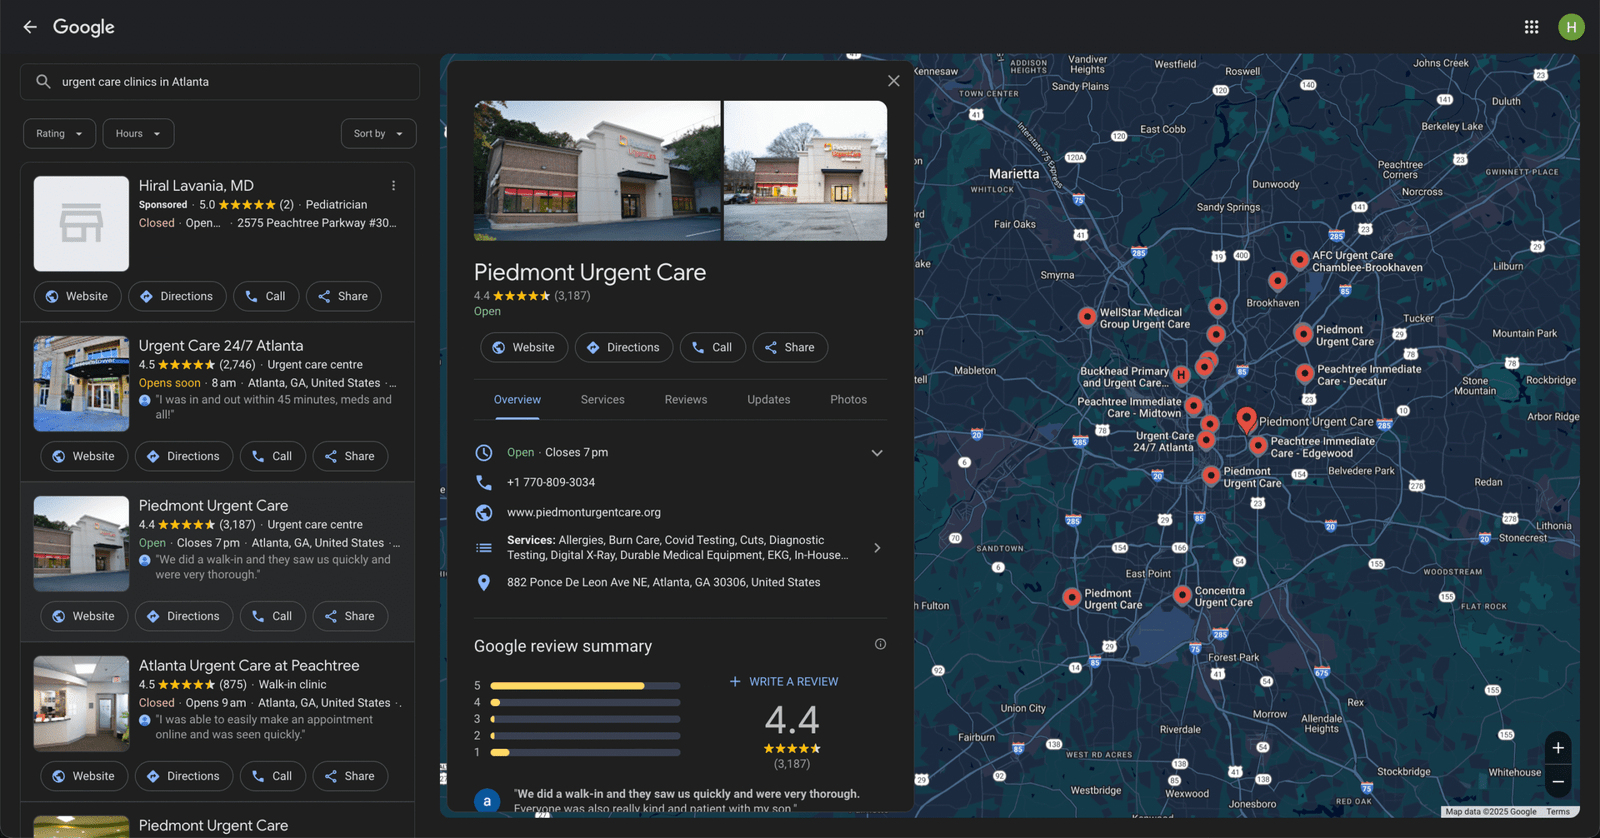Open Website for Atlanta Urgent Care at Peachtree
The image size is (1600, 838).
pos(84,776)
